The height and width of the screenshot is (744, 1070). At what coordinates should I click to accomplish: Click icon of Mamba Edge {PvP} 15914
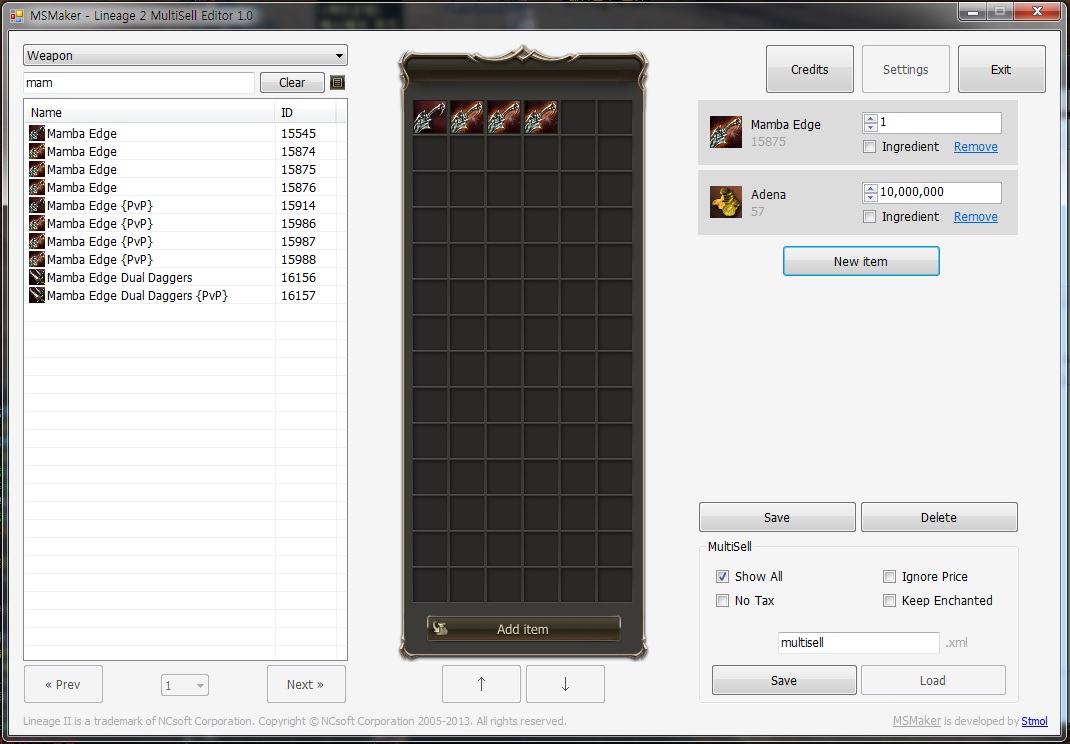[x=37, y=205]
